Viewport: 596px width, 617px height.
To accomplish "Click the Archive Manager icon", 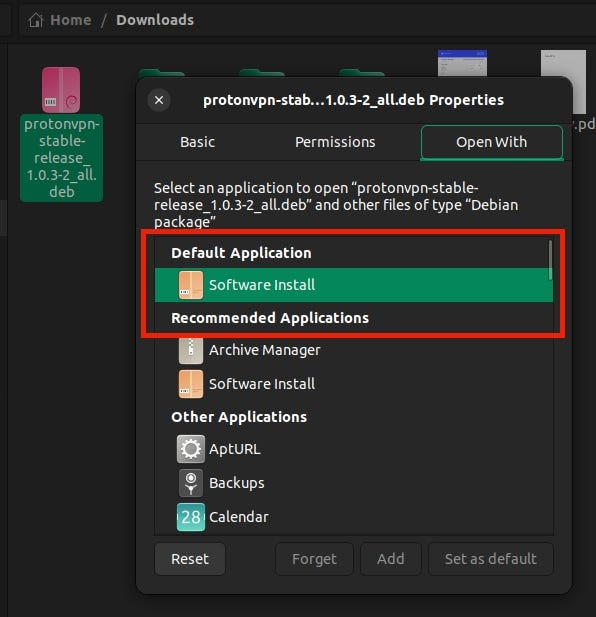I will pyautogui.click(x=191, y=350).
